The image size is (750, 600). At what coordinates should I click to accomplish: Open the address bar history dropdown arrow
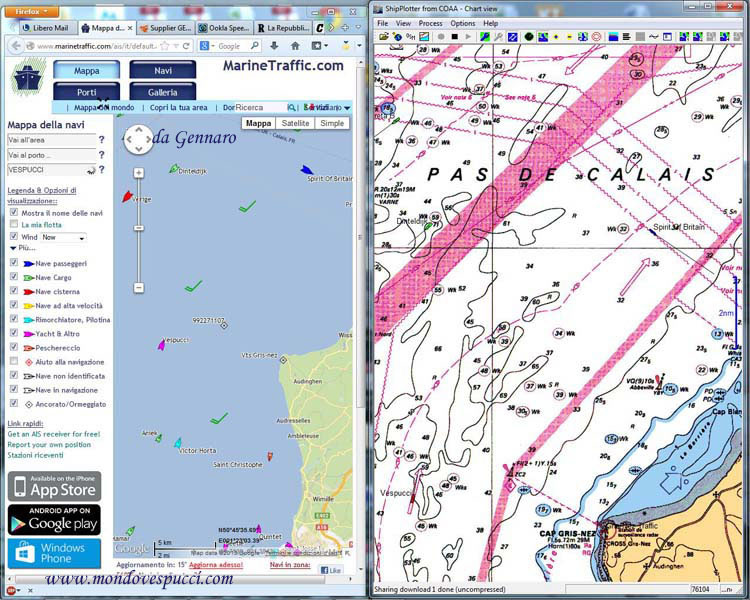[x=176, y=46]
